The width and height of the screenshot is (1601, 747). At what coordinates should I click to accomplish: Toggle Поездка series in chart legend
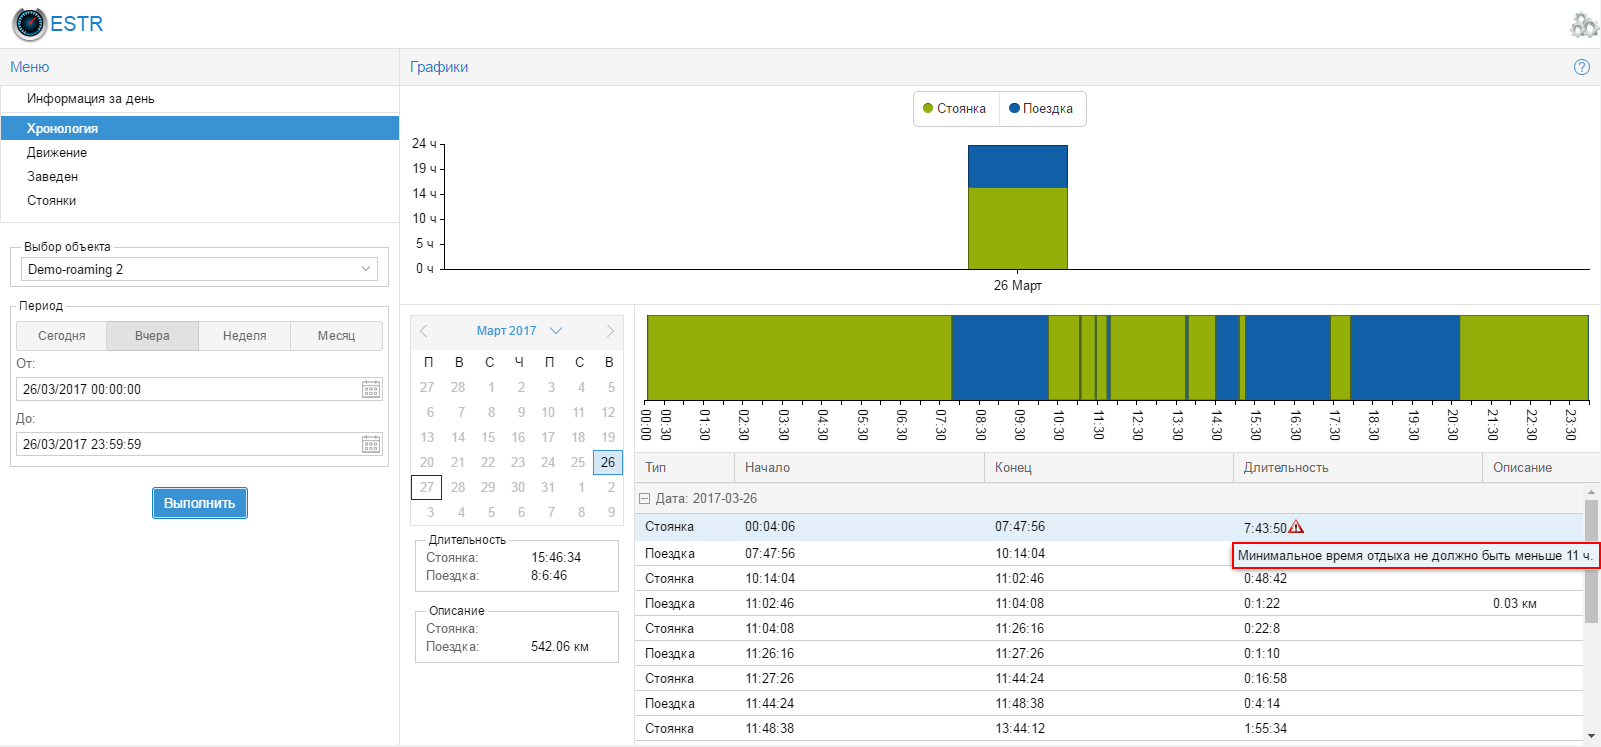pos(1041,109)
